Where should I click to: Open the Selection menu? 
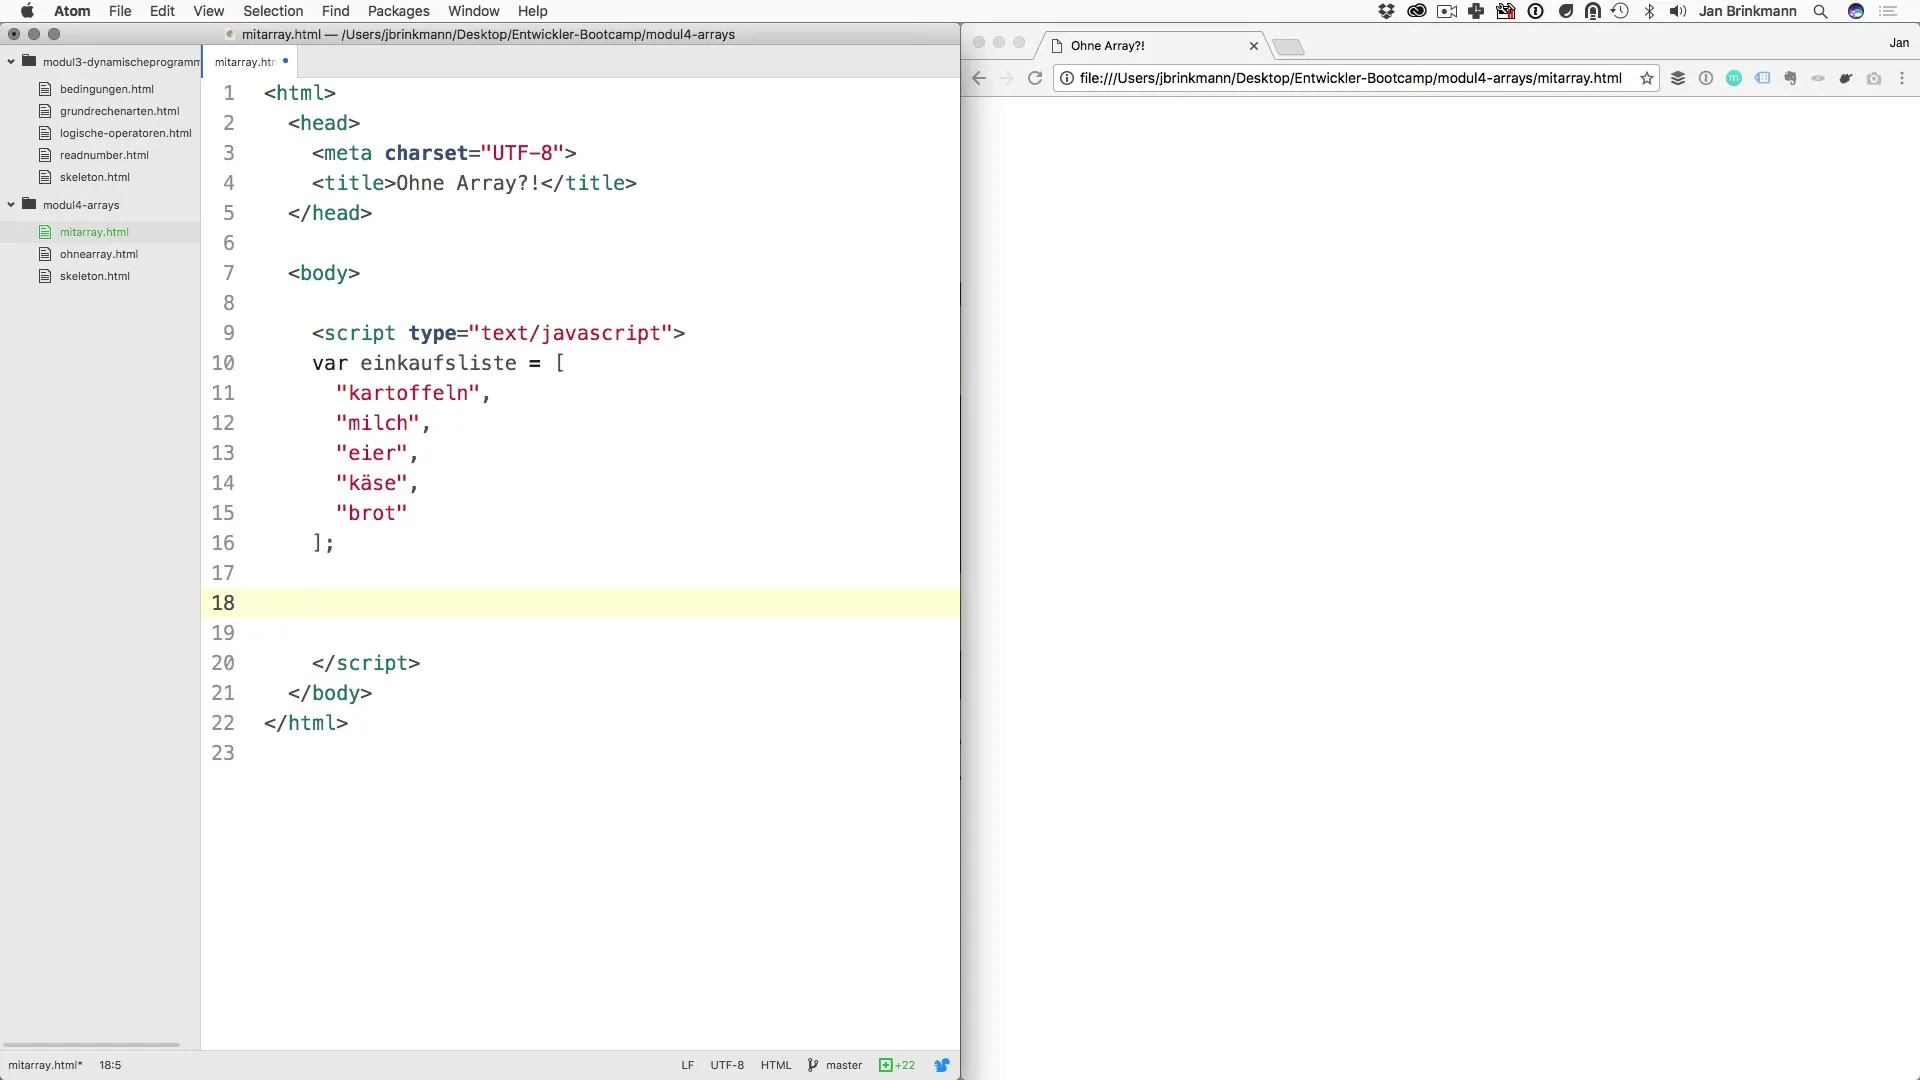pos(273,11)
